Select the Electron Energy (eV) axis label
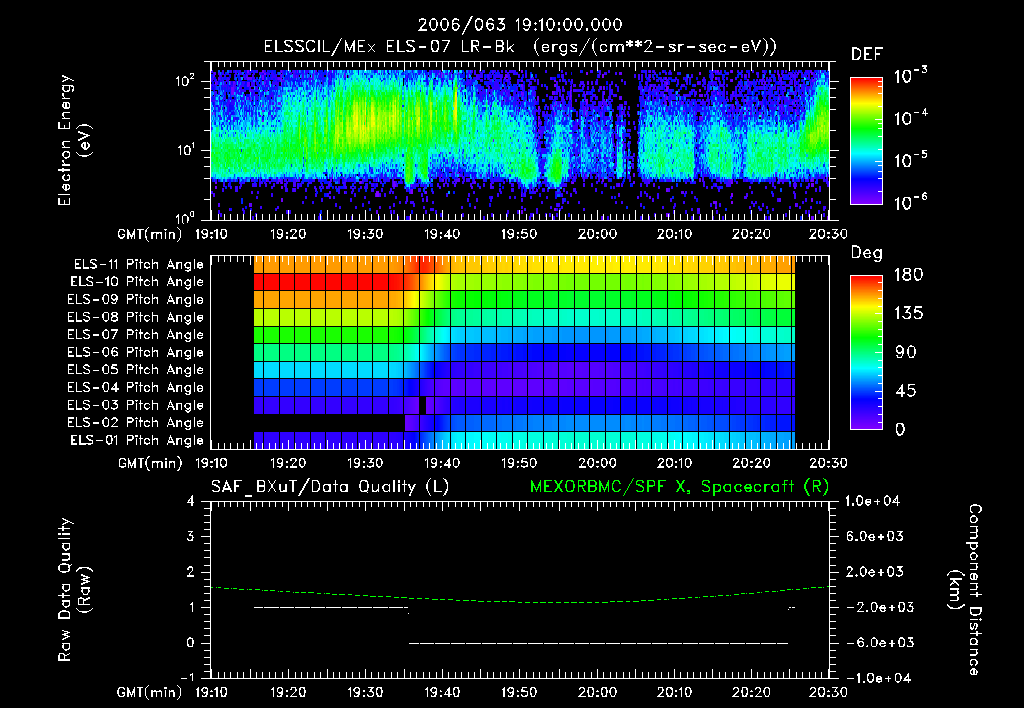Viewport: 1024px width, 708px height. pos(74,140)
